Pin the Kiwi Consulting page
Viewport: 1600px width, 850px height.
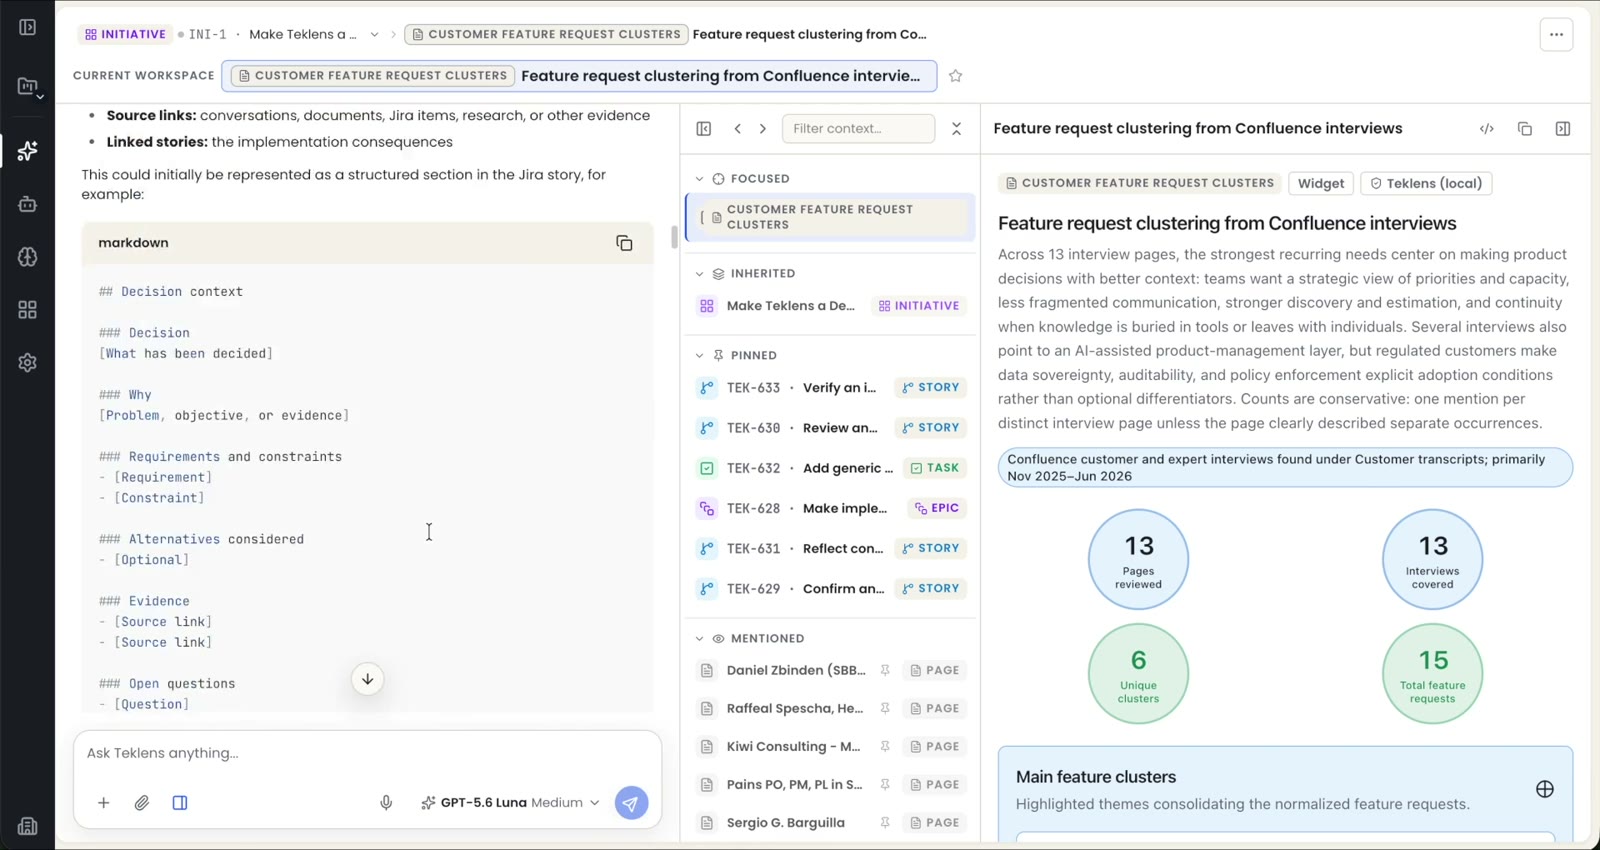pyautogui.click(x=885, y=747)
